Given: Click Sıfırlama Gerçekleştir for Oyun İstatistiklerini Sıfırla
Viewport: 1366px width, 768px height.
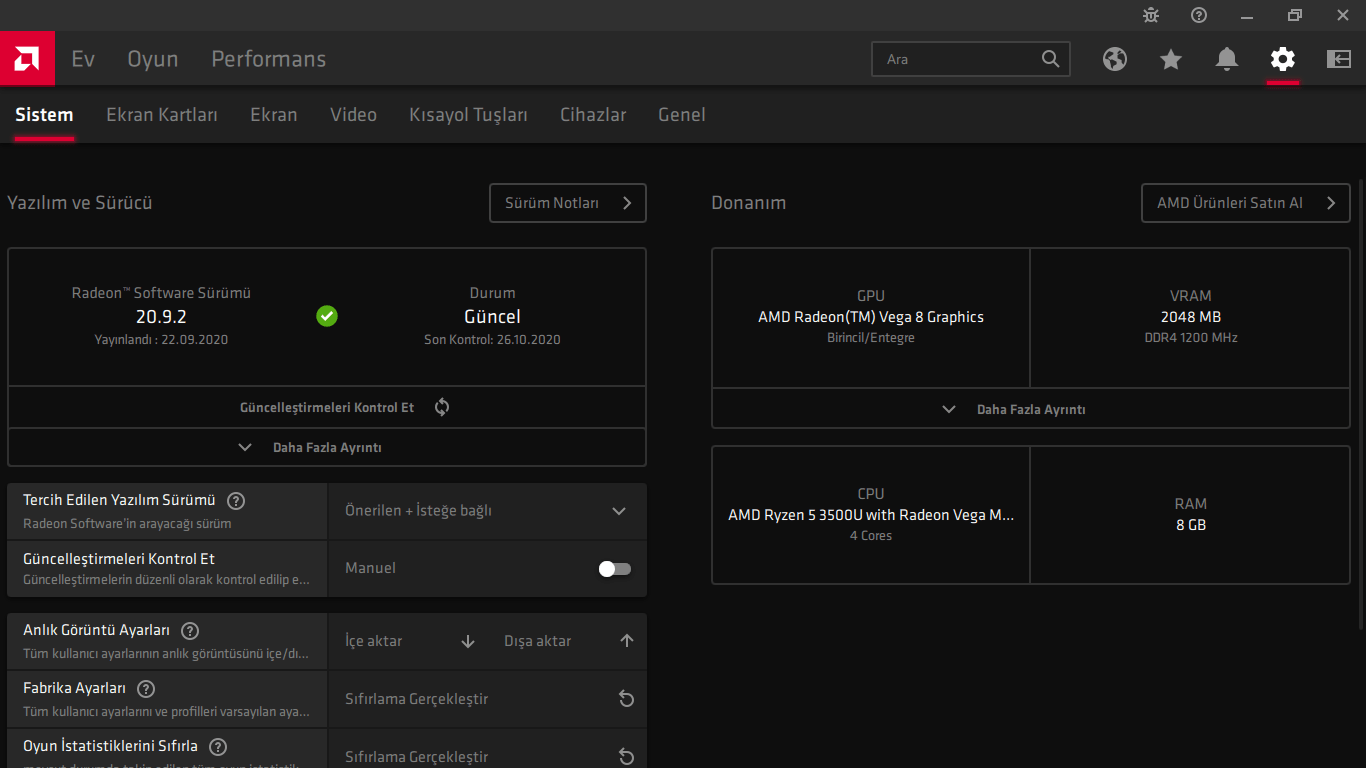Looking at the screenshot, I should (487, 756).
